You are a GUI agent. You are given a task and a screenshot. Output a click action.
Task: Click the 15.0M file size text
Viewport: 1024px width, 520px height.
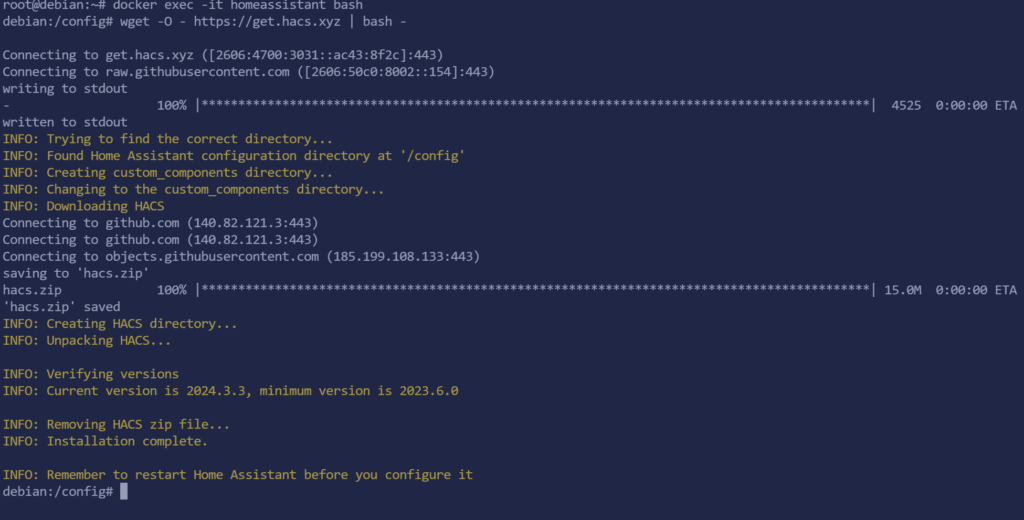pos(903,290)
